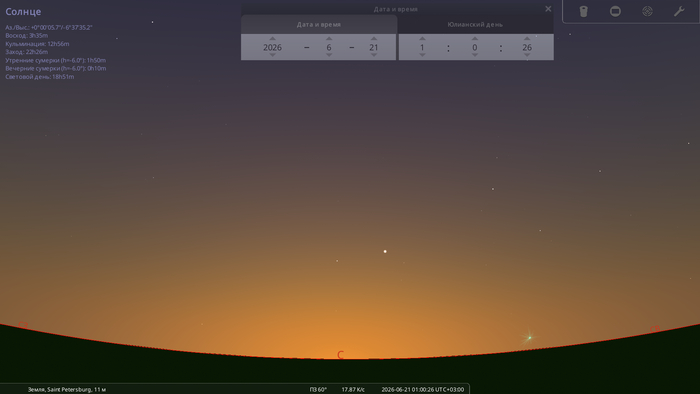Switch to the Юлианский день tab
The width and height of the screenshot is (700, 394).
click(475, 25)
